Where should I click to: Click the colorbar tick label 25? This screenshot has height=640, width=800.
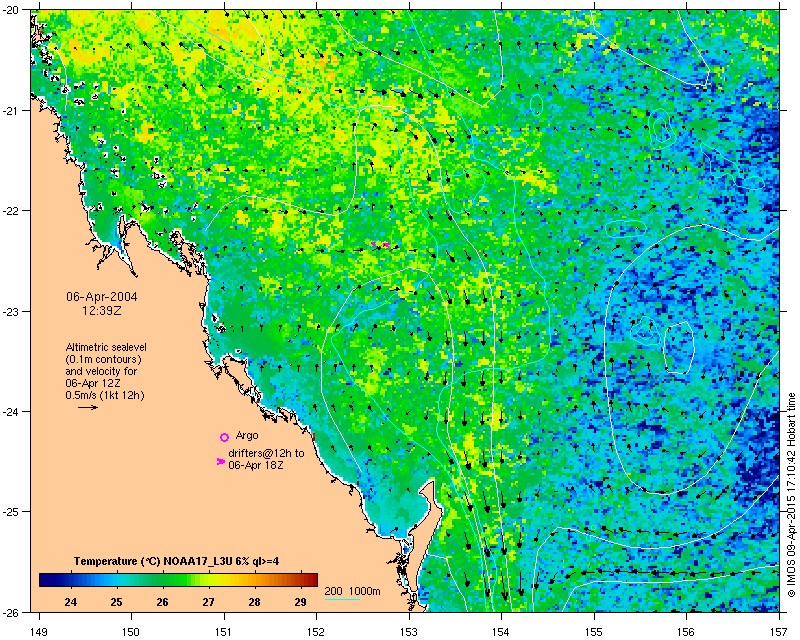[116, 602]
